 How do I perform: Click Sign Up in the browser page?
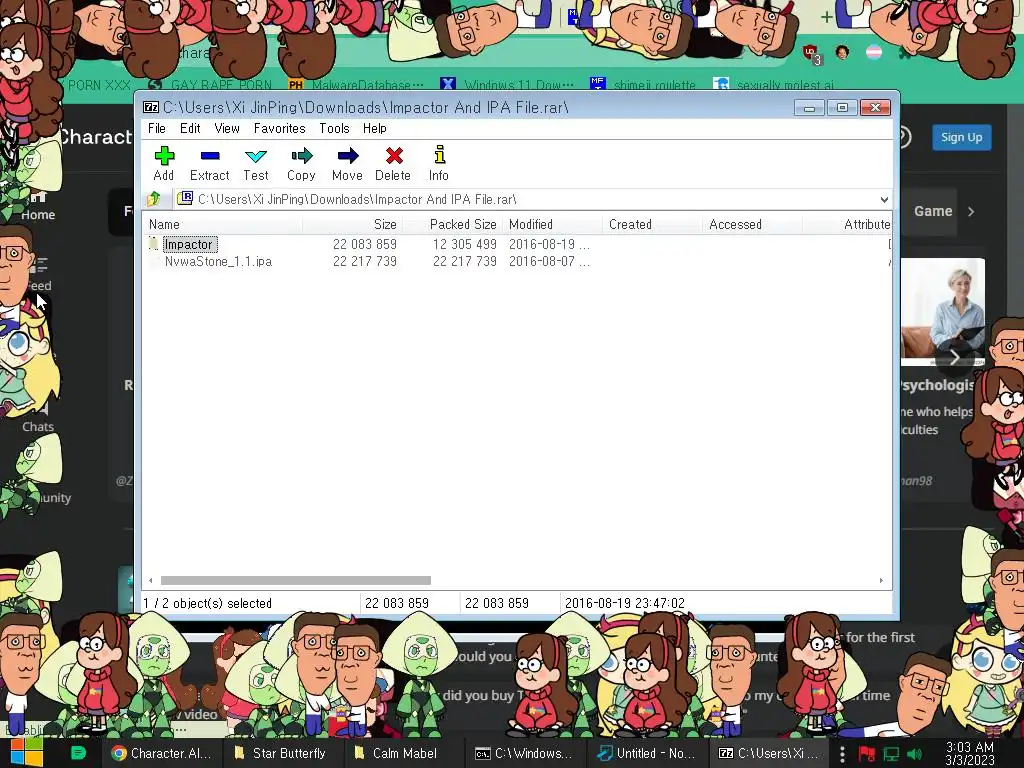[961, 137]
